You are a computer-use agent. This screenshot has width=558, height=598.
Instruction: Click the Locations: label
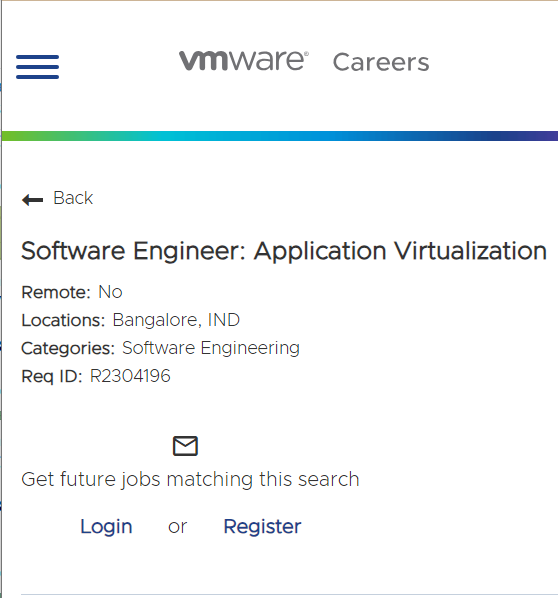(x=63, y=320)
